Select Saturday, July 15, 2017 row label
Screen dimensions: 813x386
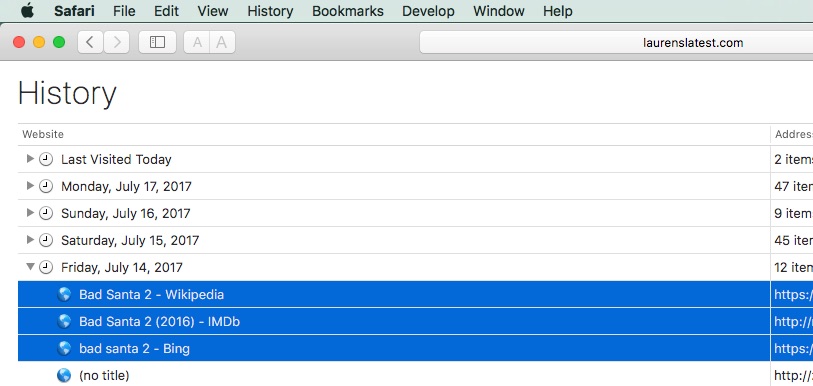point(130,240)
